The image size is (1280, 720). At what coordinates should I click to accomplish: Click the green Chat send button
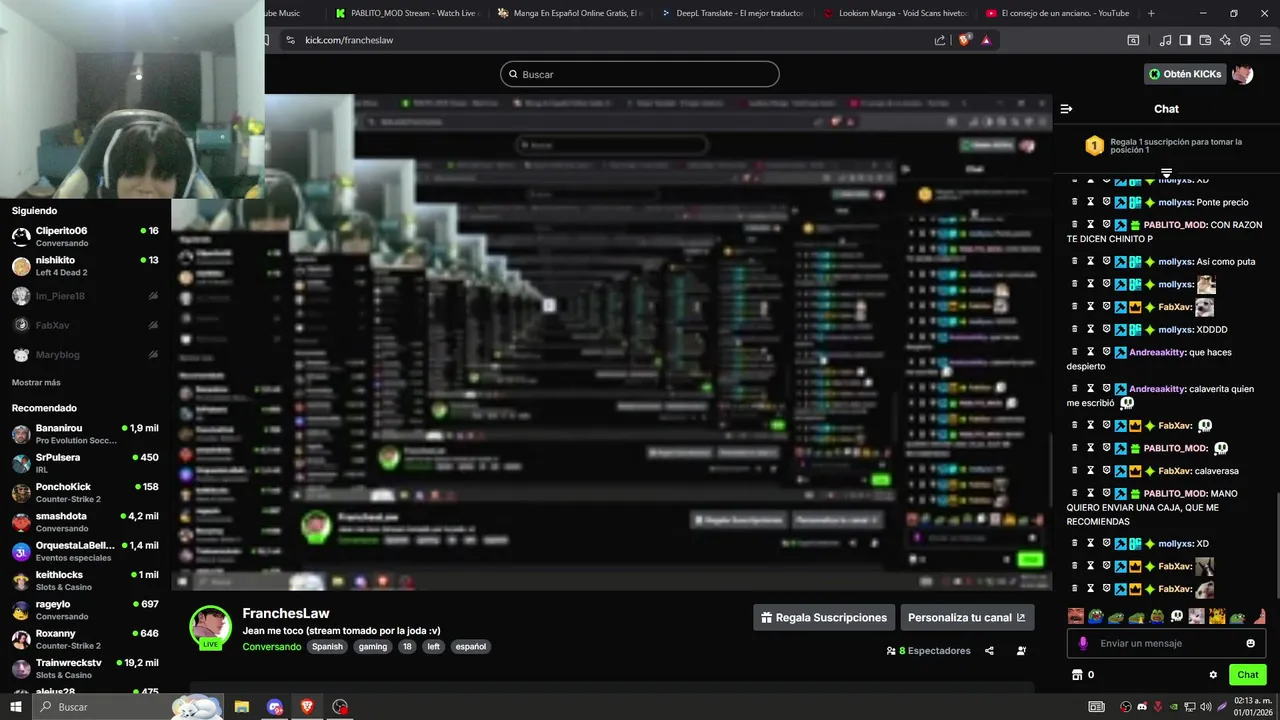coord(1247,675)
